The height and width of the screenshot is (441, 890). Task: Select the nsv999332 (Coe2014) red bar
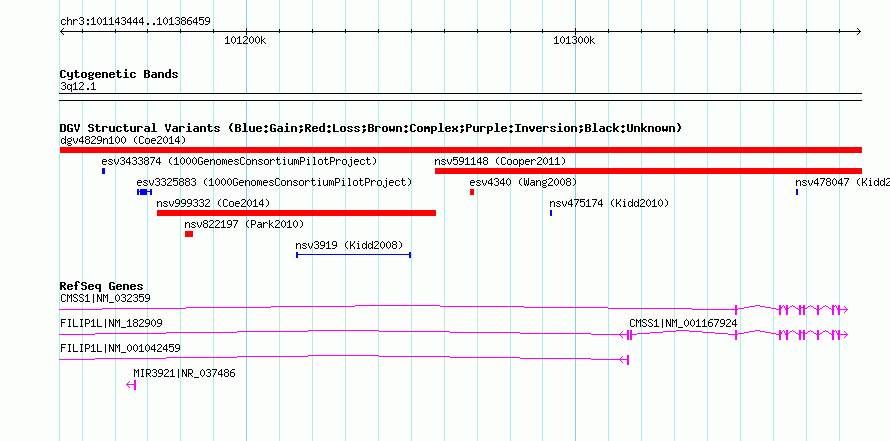click(x=296, y=213)
